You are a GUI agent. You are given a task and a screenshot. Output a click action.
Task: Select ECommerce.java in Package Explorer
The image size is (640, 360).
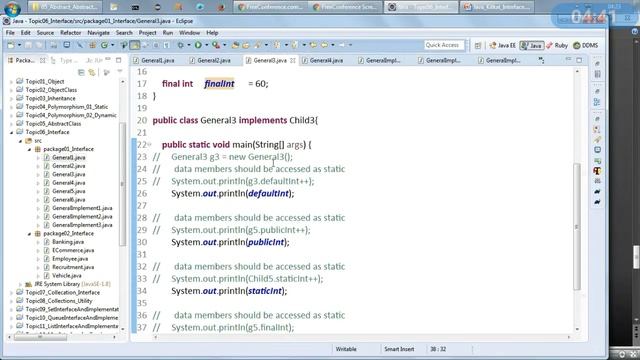pos(73,250)
